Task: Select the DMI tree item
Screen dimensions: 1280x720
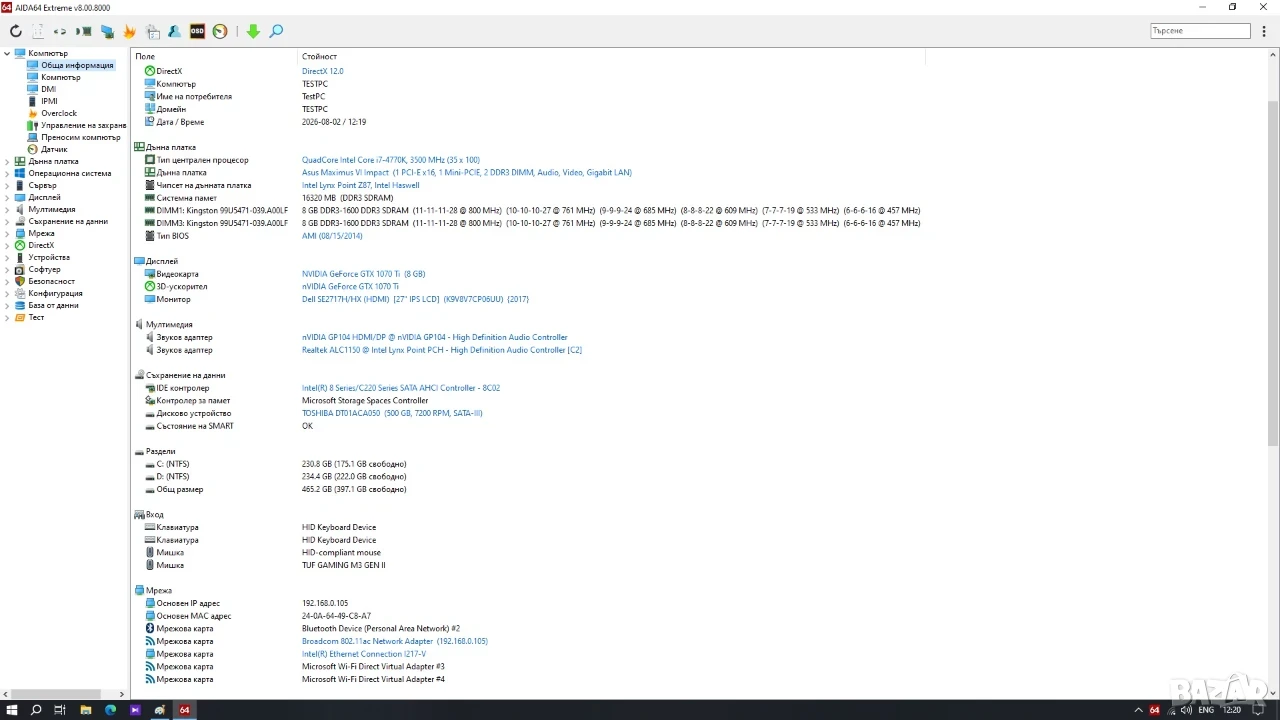Action: 48,89
